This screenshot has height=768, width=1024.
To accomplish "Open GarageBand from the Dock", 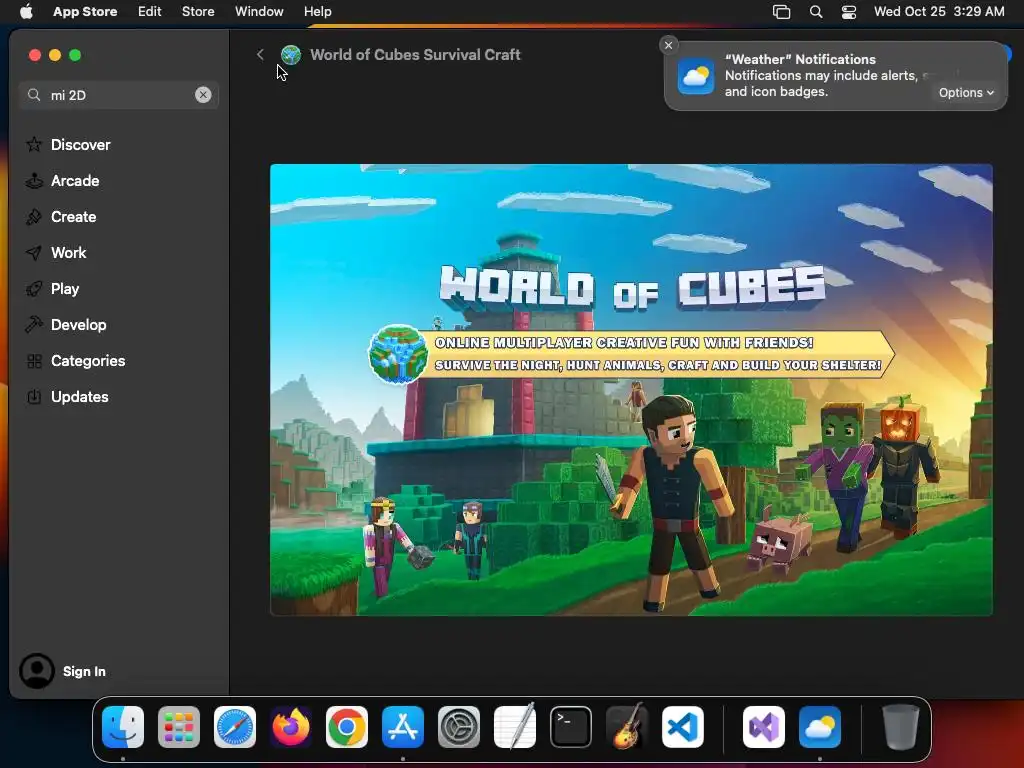I will [627, 727].
